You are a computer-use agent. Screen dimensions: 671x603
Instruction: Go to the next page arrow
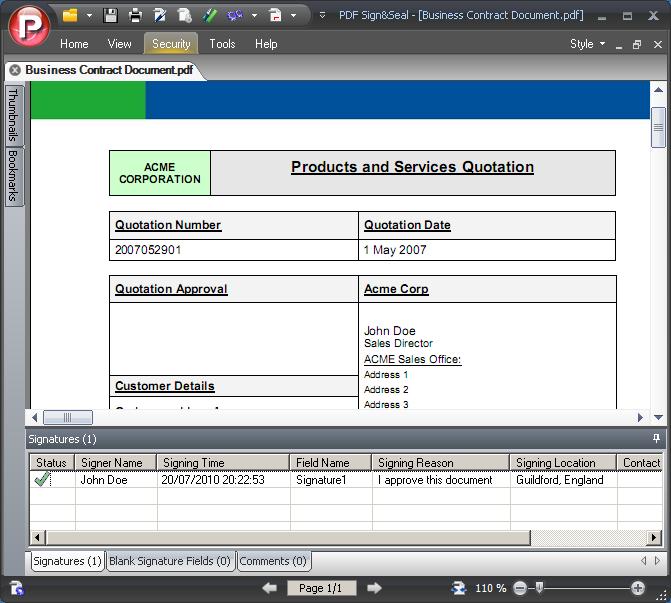tap(374, 588)
